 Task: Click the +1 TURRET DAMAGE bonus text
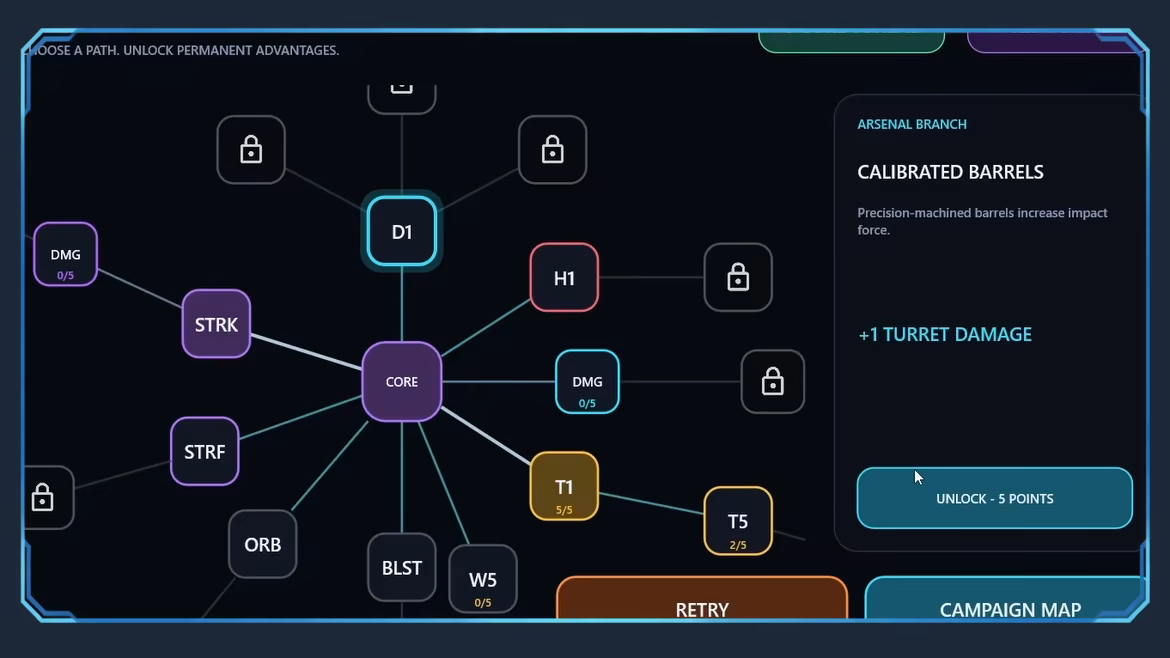[x=945, y=334]
